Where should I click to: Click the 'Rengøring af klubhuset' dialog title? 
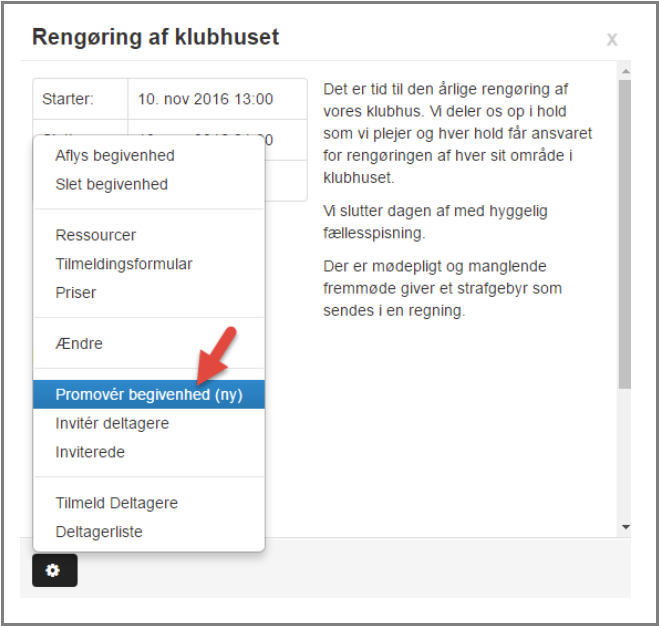click(x=155, y=38)
